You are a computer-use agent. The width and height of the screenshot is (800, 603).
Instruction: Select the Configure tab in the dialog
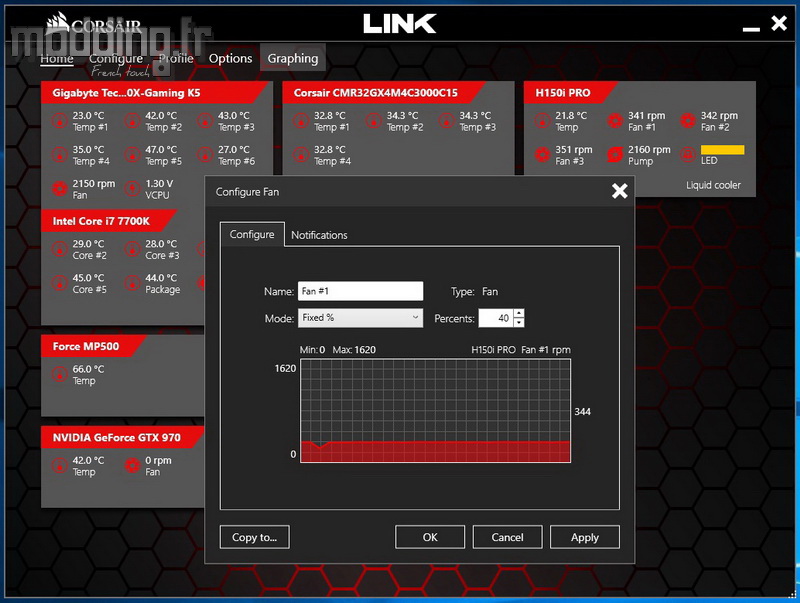click(252, 235)
